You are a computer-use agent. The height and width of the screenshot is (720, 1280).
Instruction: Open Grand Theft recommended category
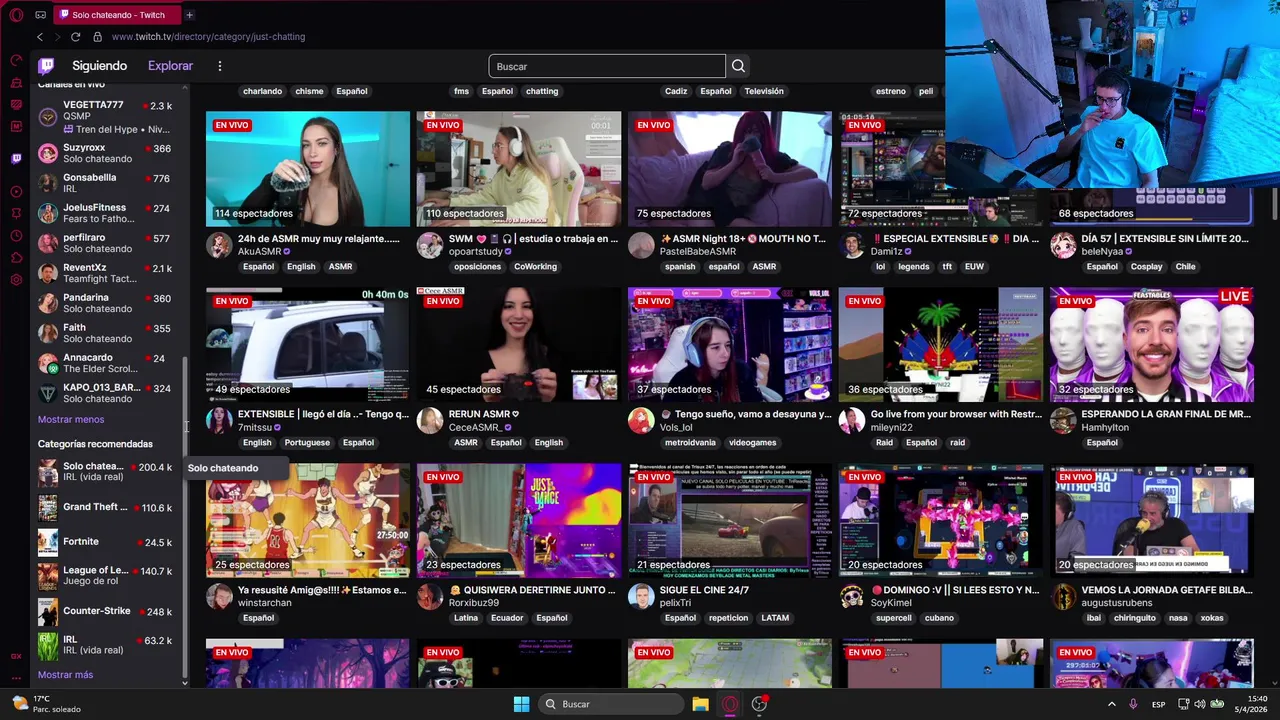(108, 507)
